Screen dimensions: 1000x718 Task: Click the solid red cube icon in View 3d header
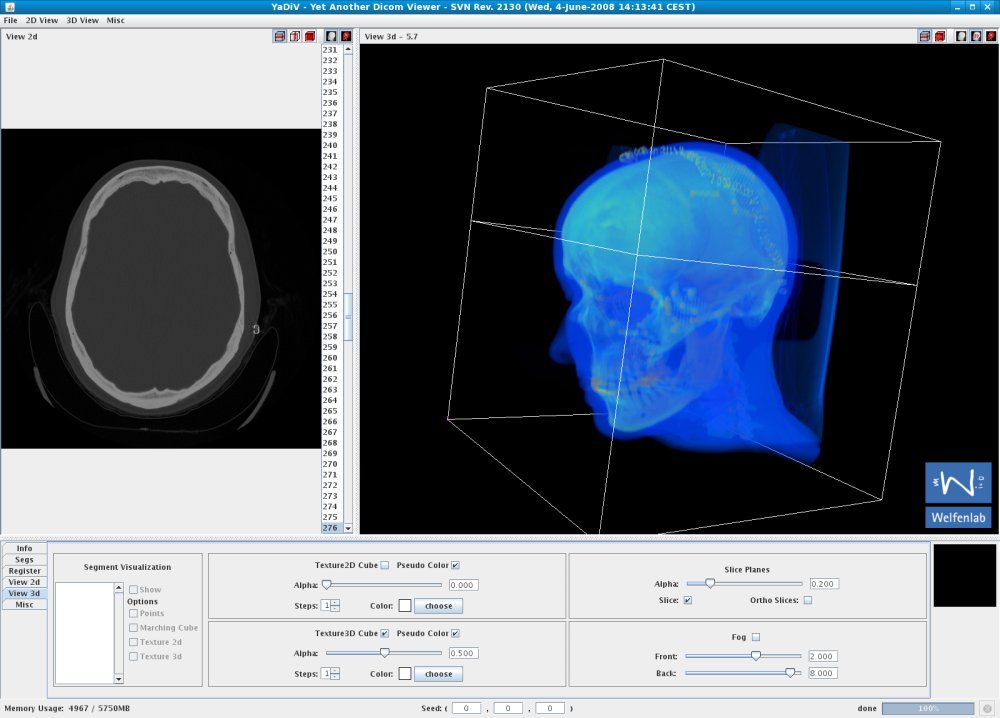point(940,37)
